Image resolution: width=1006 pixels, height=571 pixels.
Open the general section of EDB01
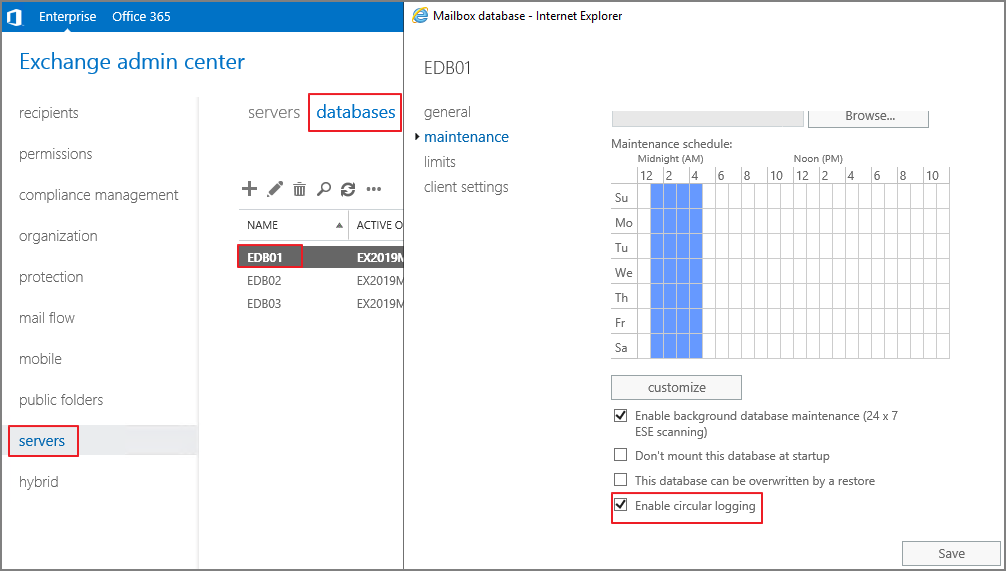(x=447, y=112)
